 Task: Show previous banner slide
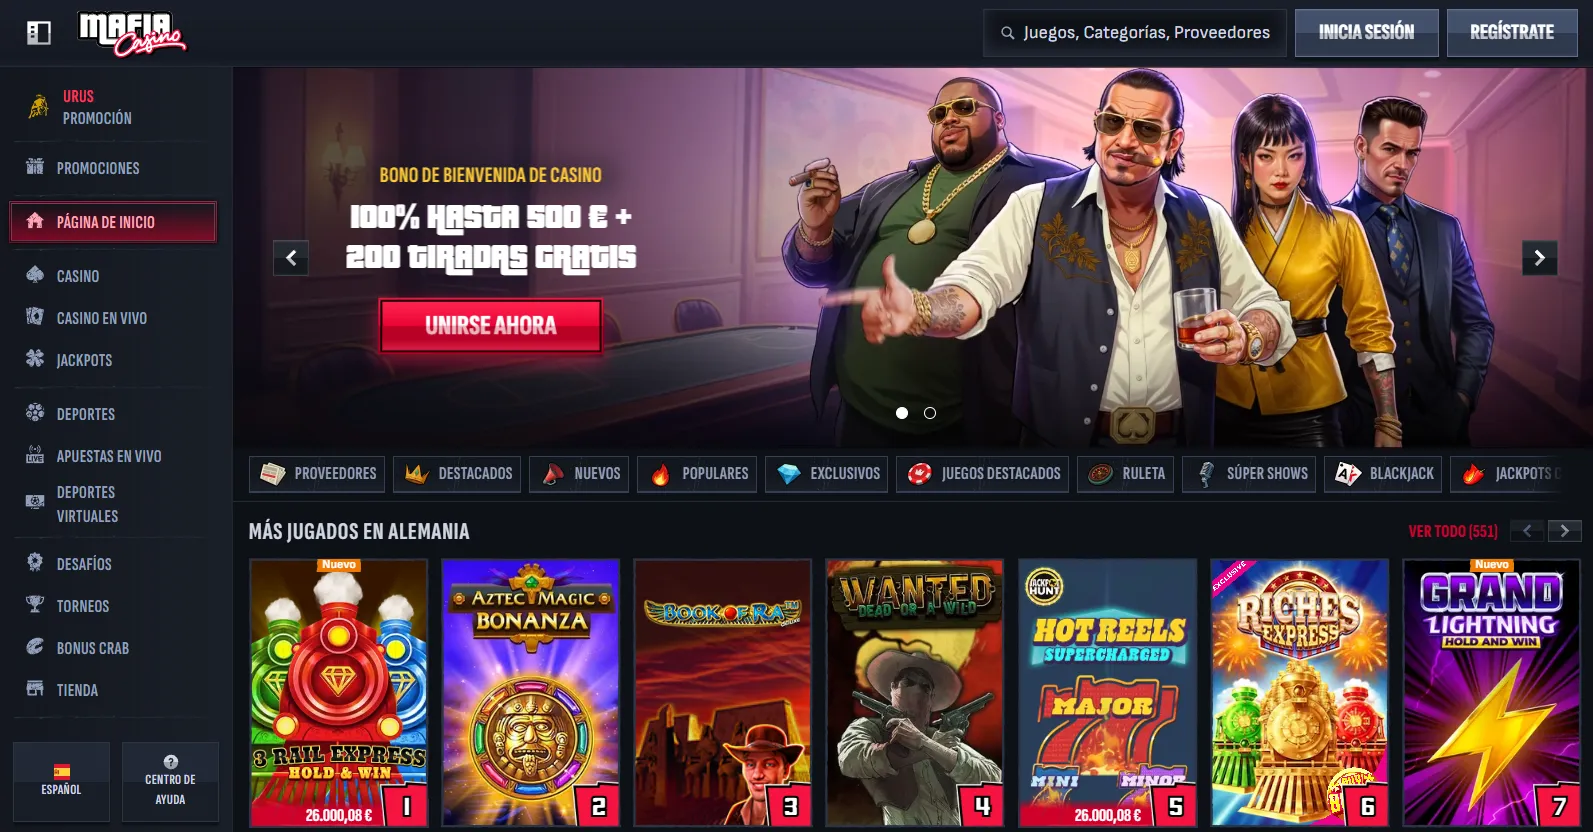(291, 258)
